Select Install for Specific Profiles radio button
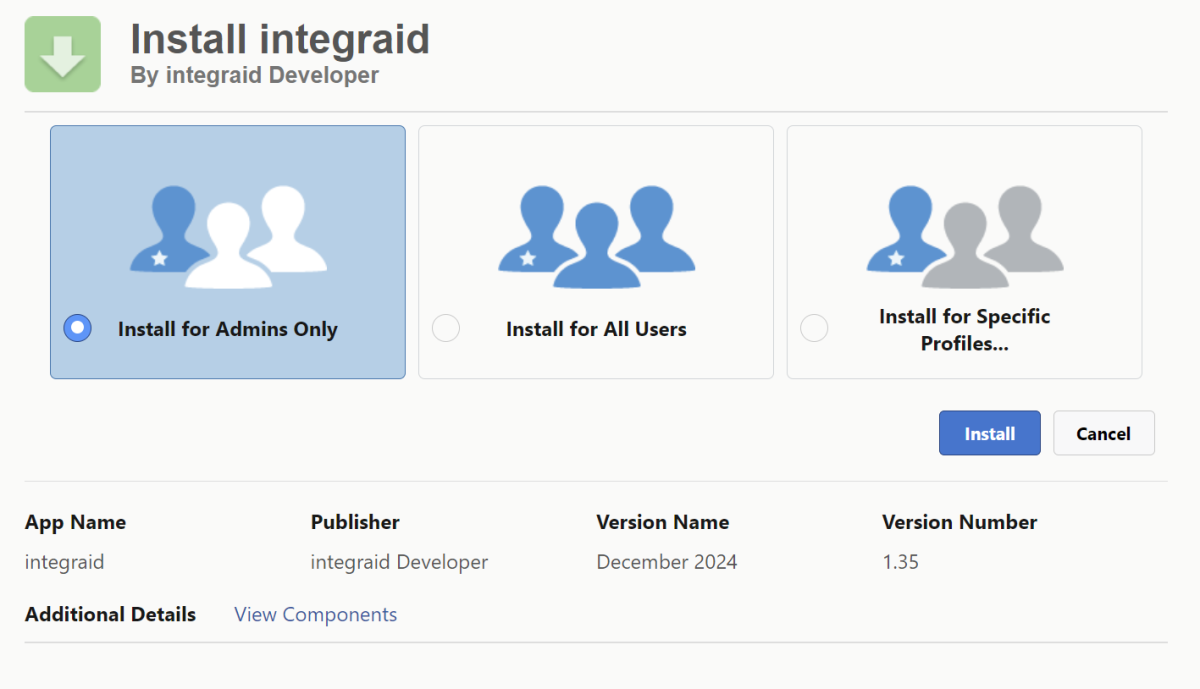Viewport: 1200px width, 689px height. click(x=814, y=328)
